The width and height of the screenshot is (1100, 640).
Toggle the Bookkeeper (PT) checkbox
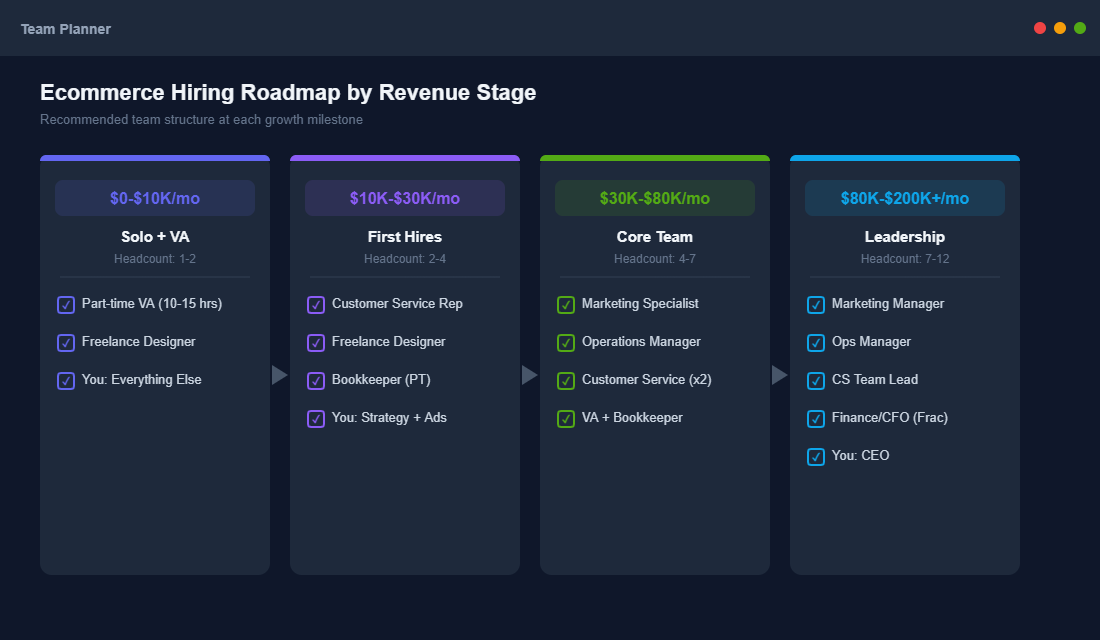(x=316, y=381)
